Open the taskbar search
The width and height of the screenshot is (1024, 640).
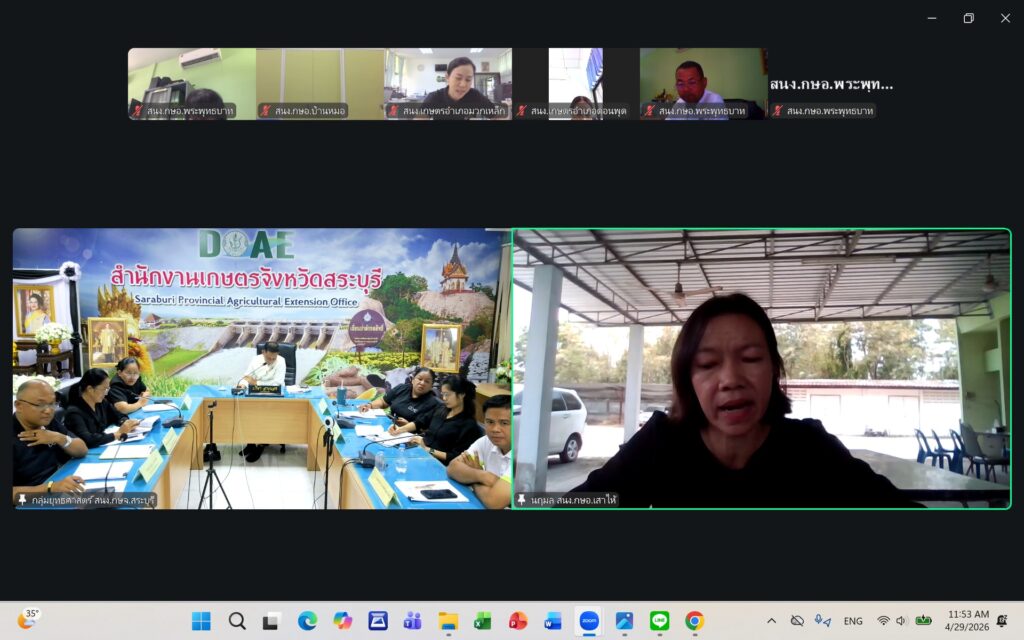237,621
